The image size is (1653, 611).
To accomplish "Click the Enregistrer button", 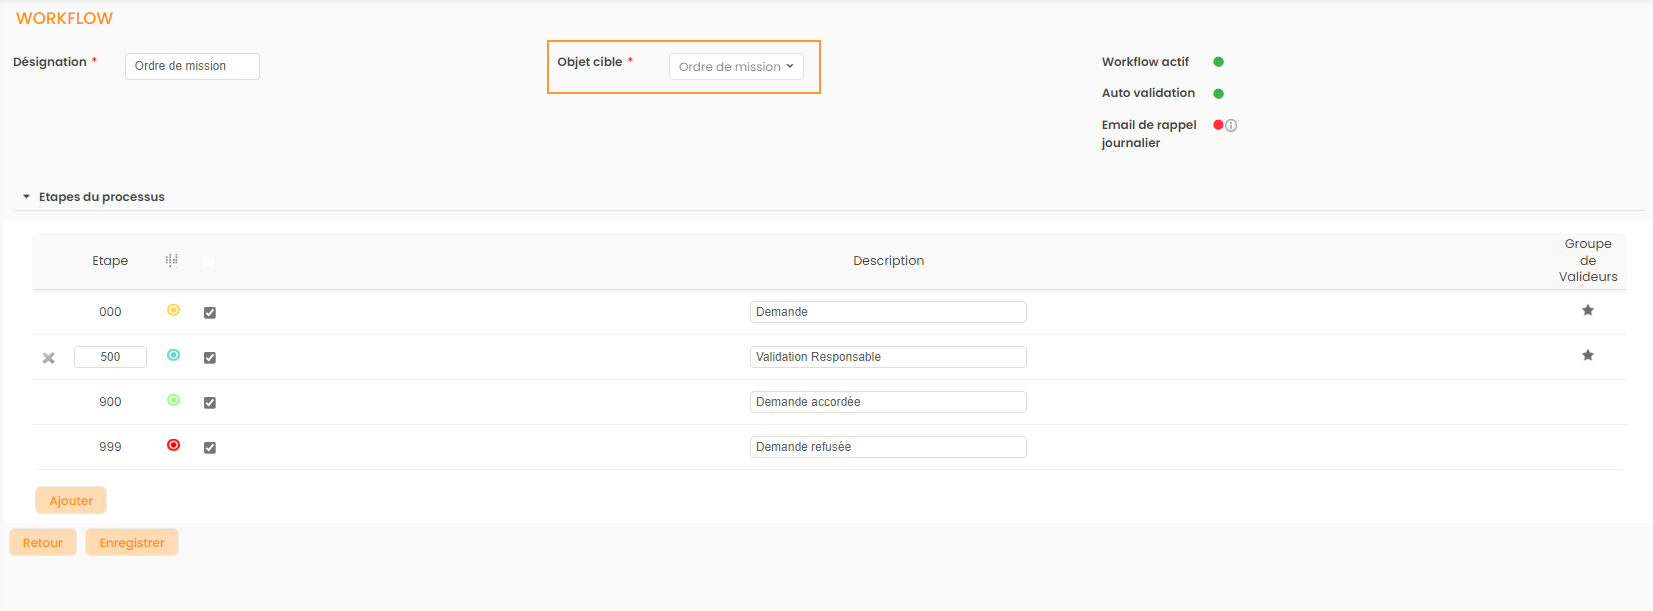I will (131, 542).
